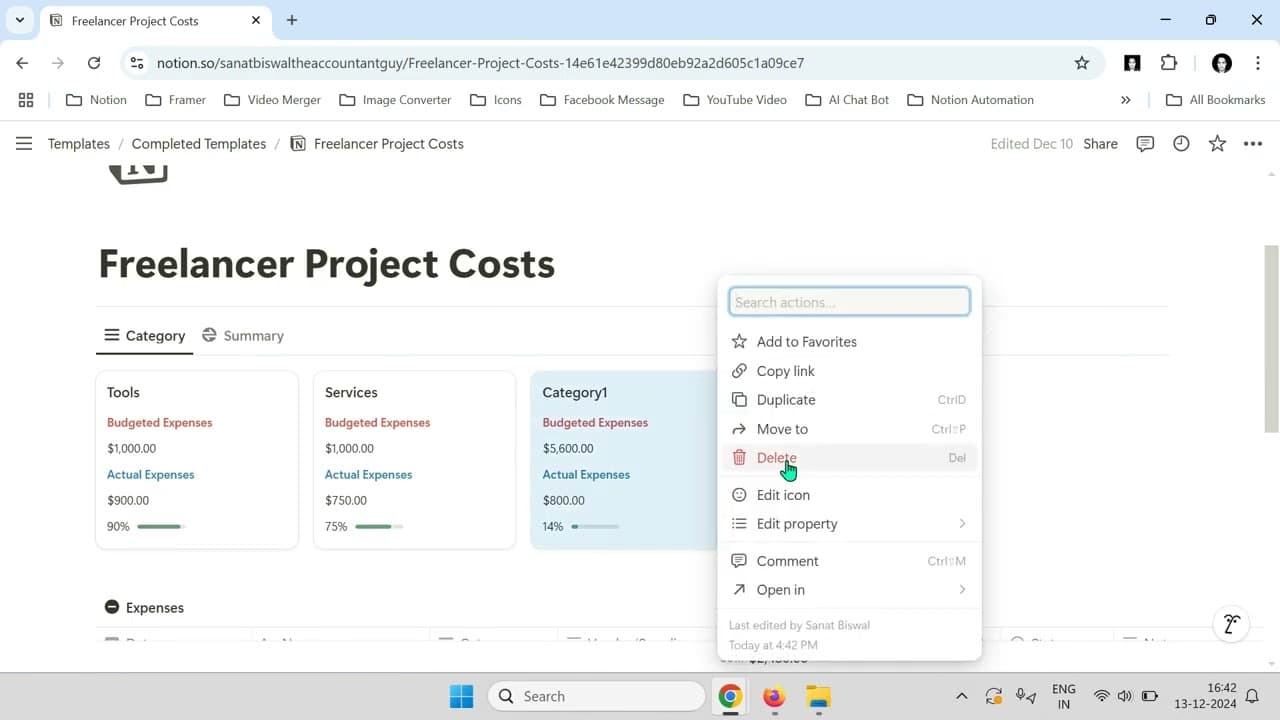The image size is (1280, 720).
Task: Open the Chrome extensions puzzle icon
Action: point(1169,63)
